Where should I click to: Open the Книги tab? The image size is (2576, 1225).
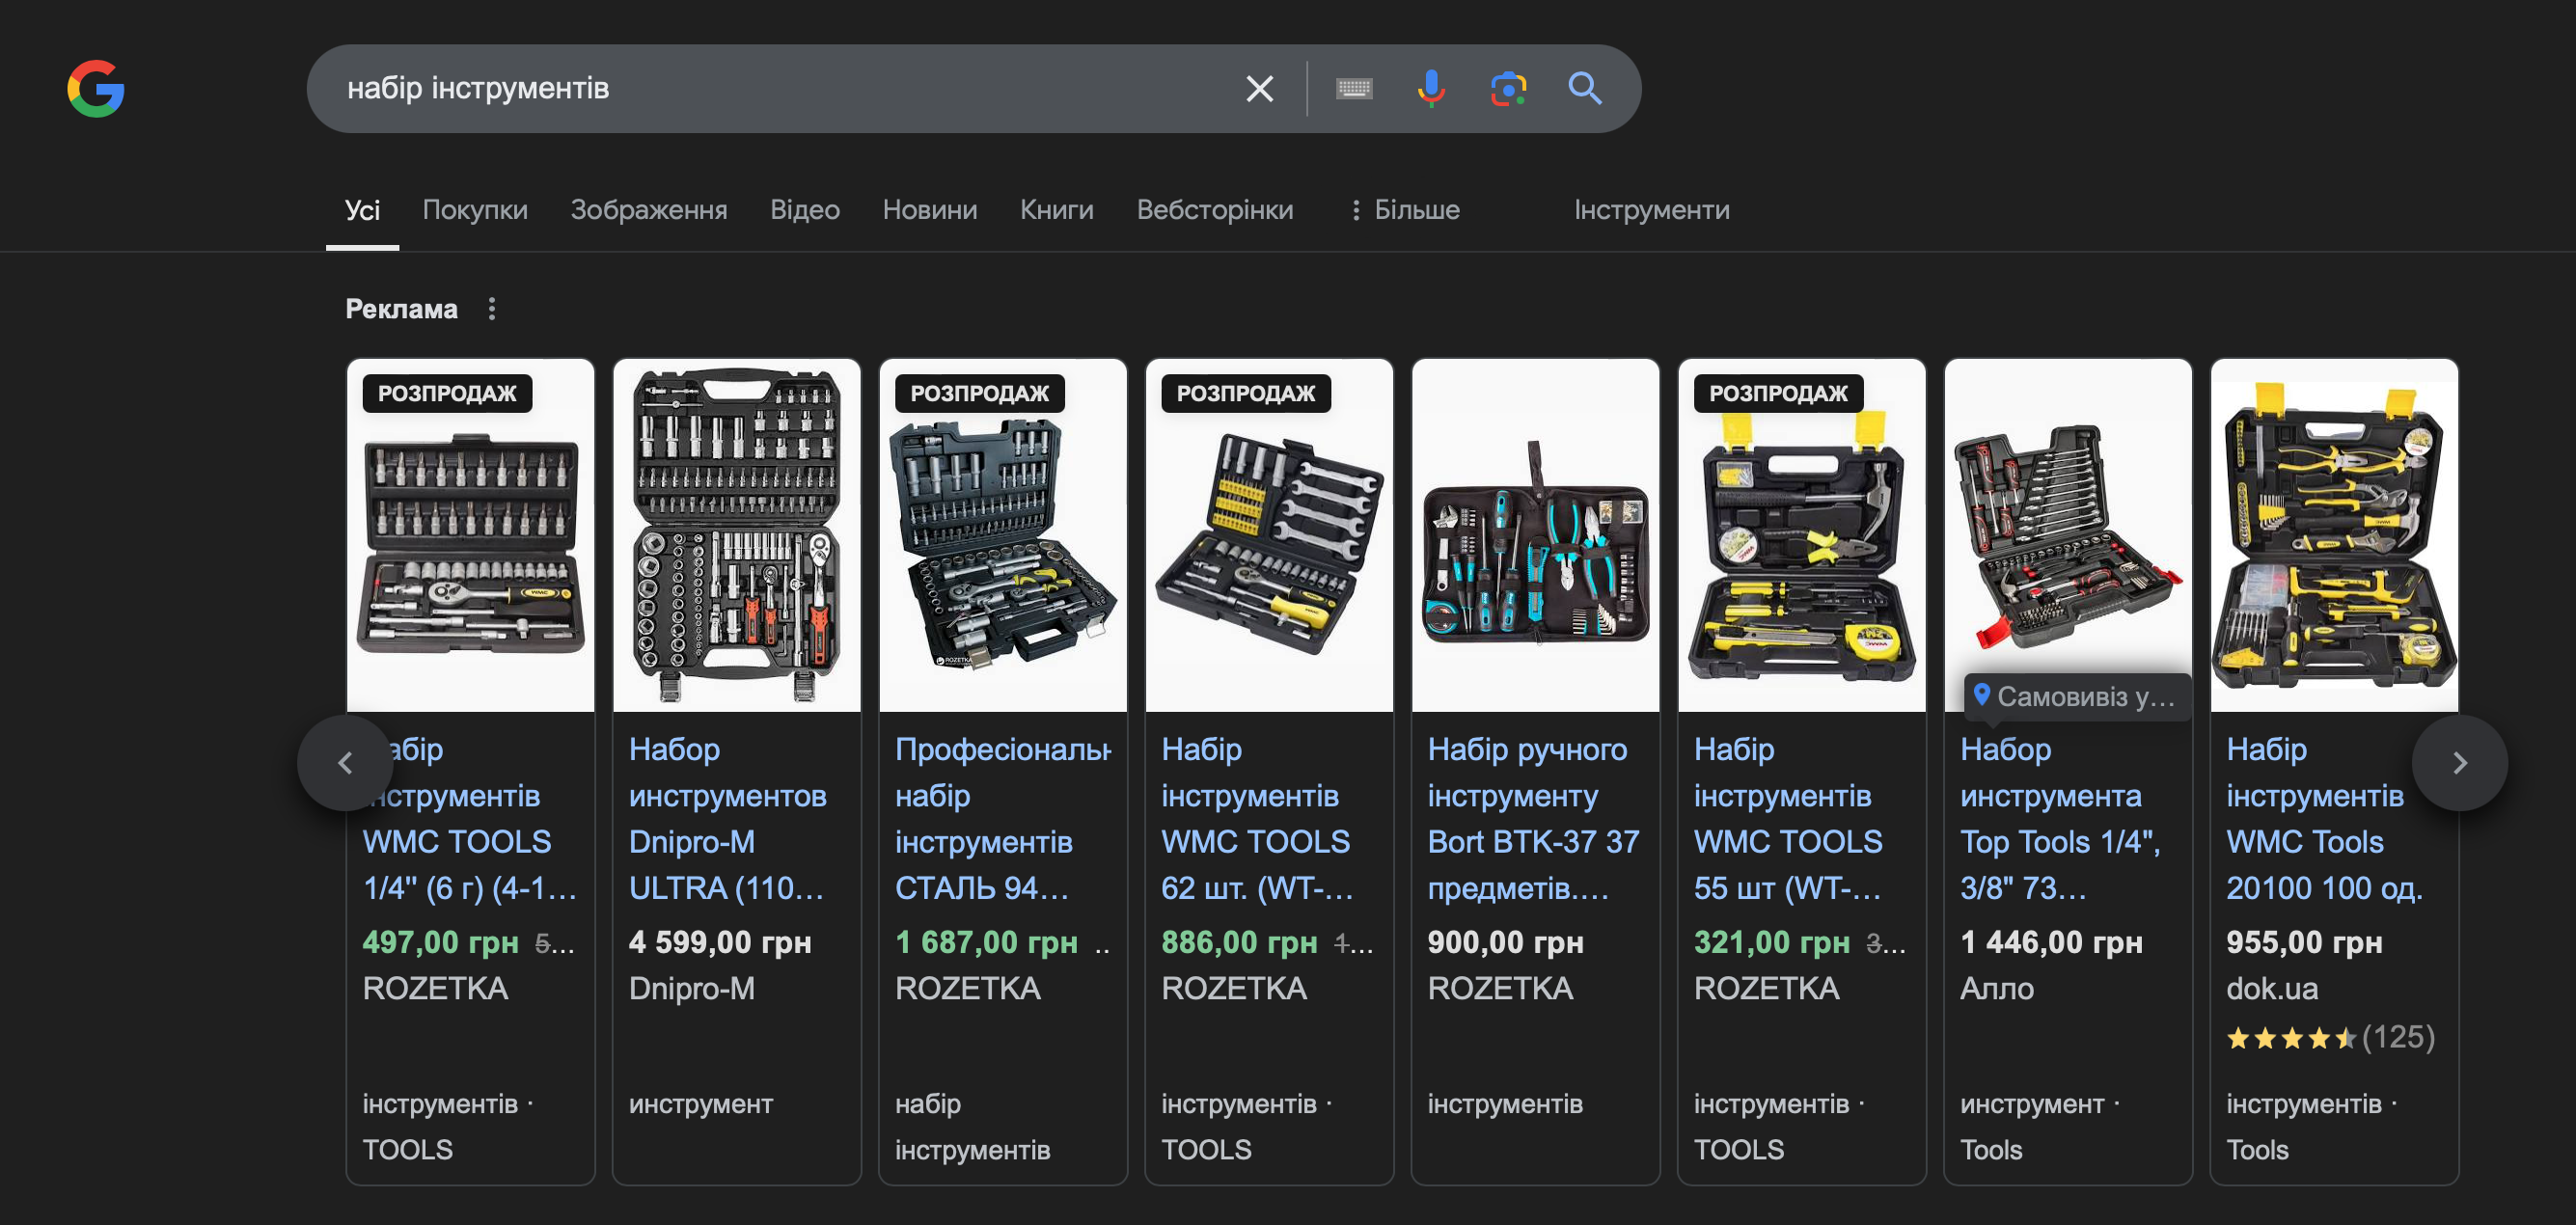tap(1057, 210)
